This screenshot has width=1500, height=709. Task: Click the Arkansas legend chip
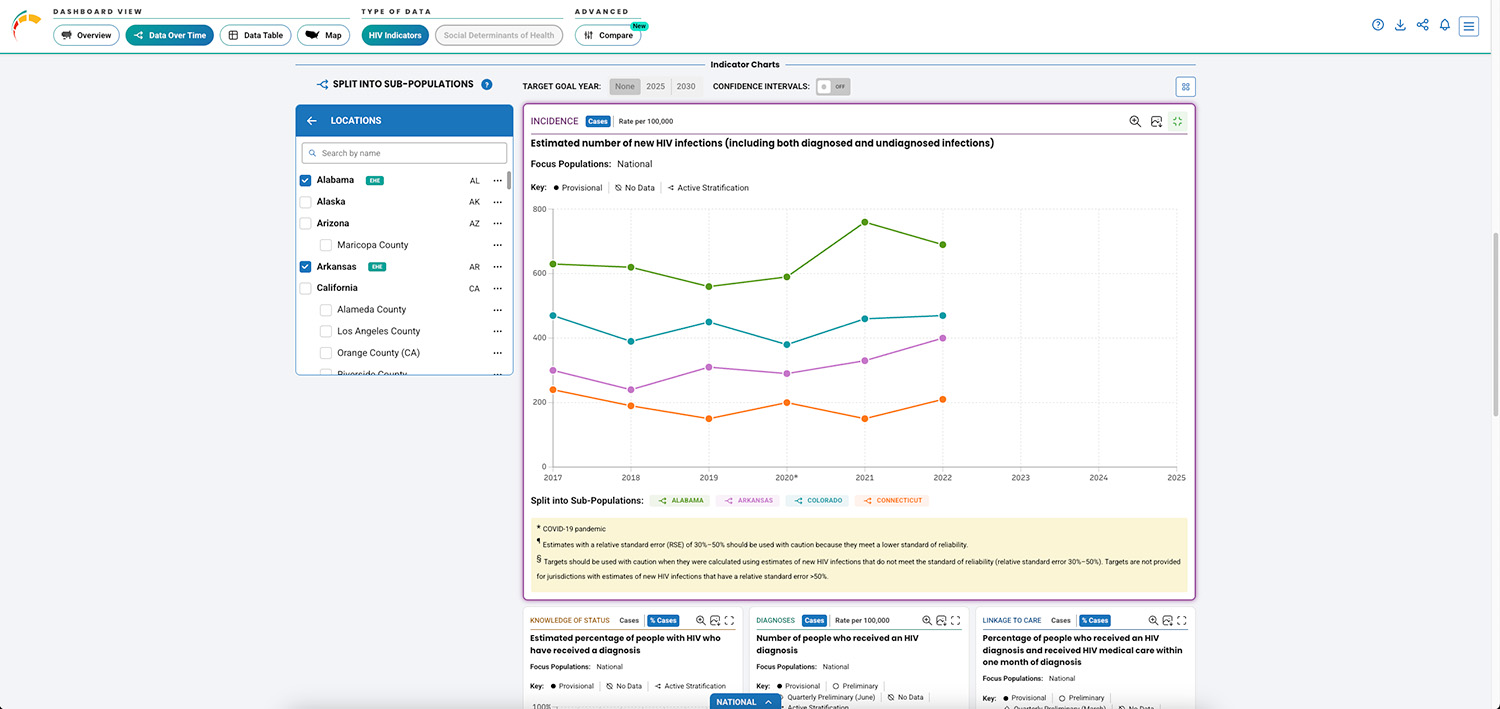click(x=748, y=501)
